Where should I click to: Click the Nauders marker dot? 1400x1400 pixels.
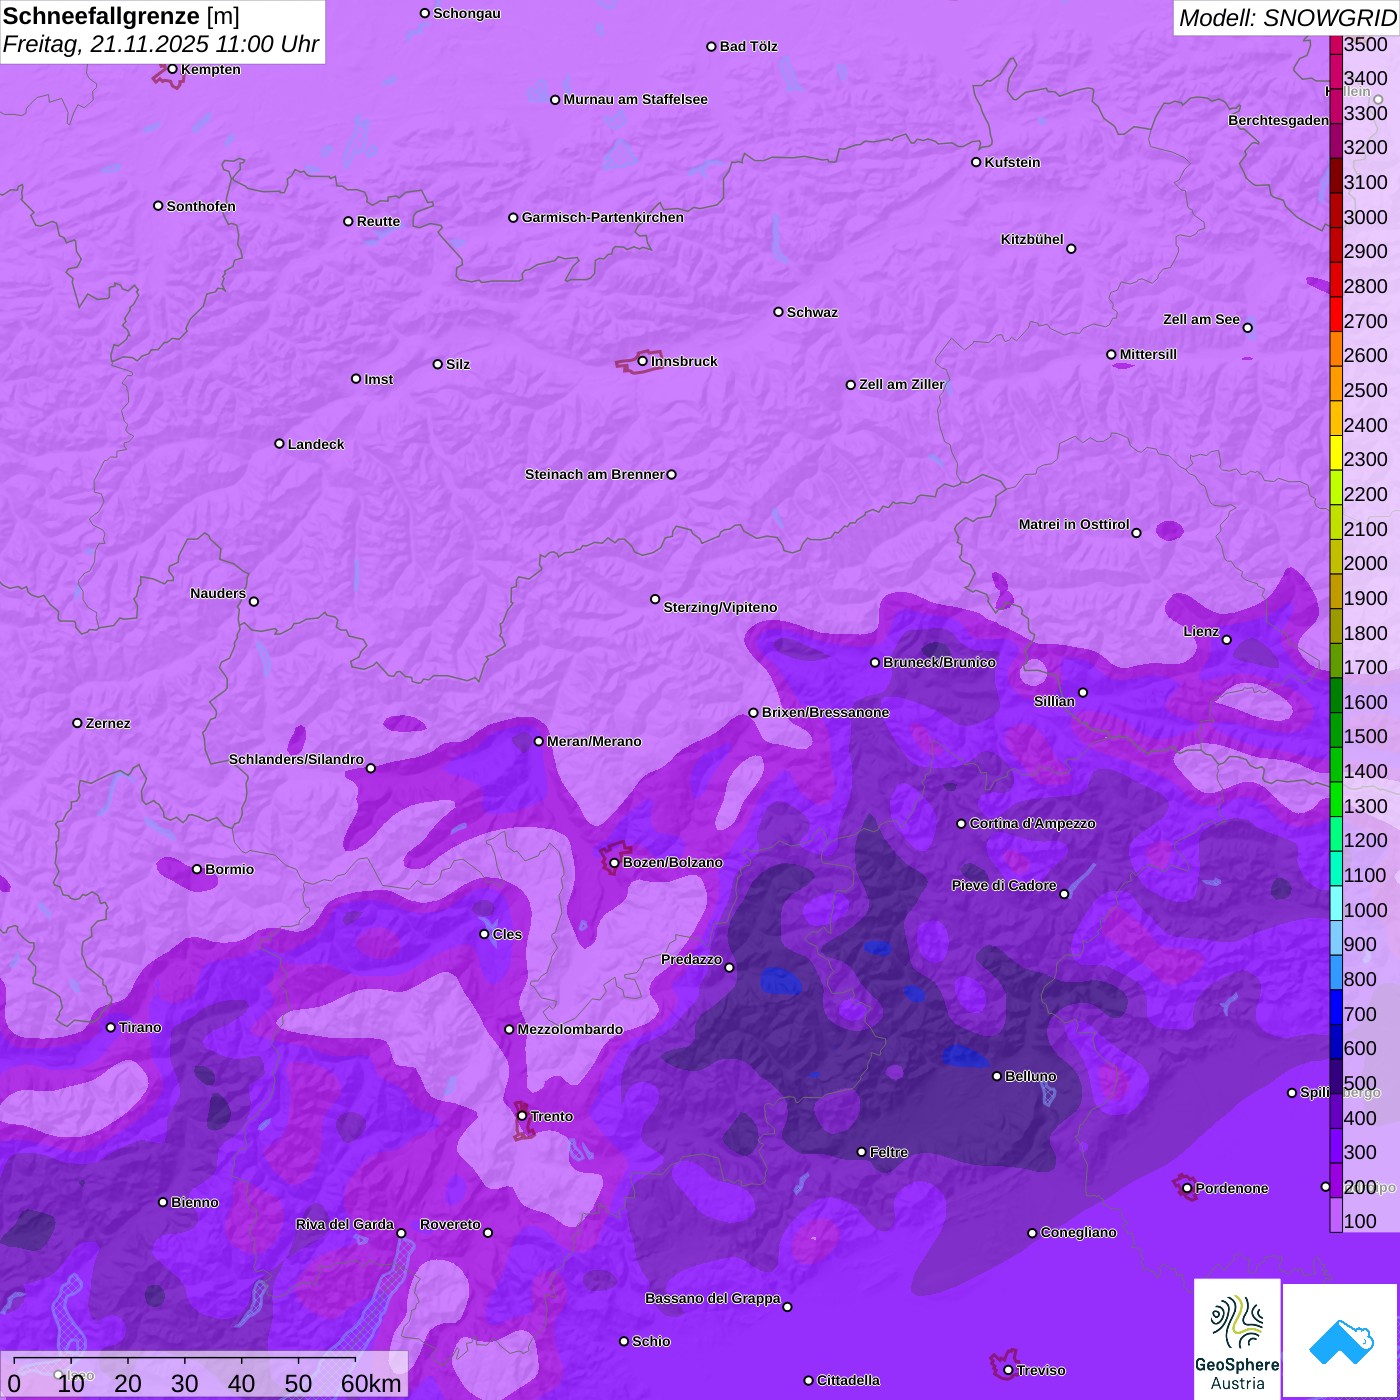[x=254, y=601]
